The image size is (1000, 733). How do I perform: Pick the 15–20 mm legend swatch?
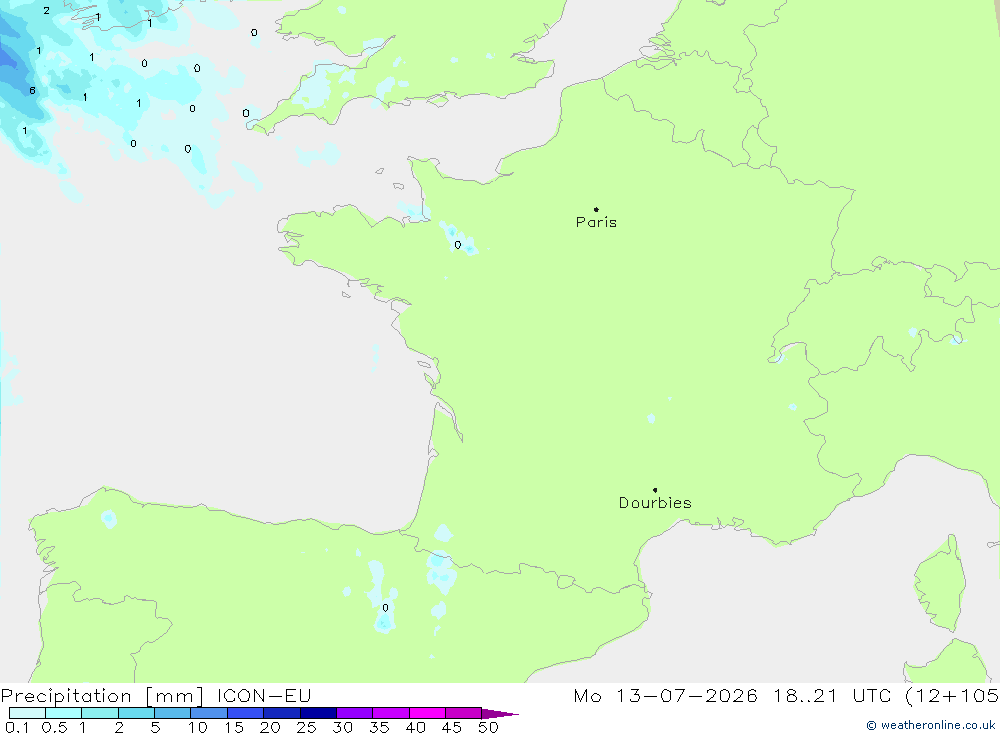coord(246,713)
